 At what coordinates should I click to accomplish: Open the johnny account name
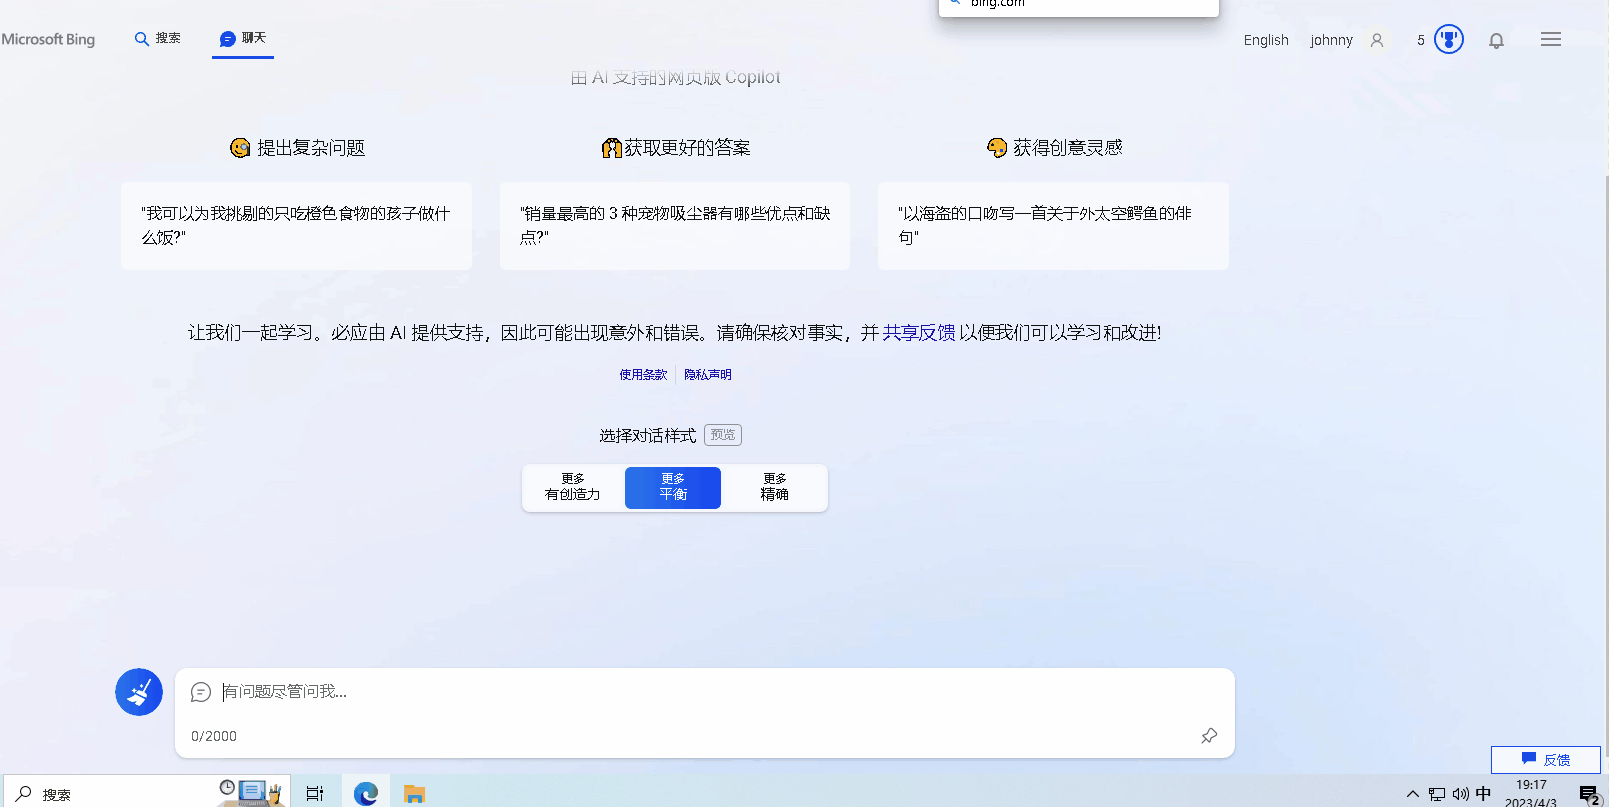click(x=1331, y=40)
